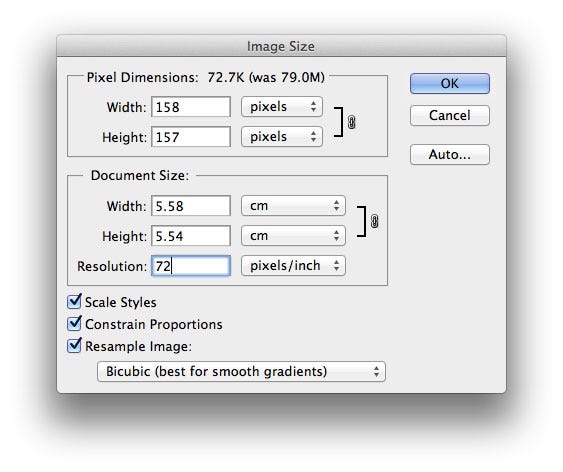Click the document Width field showing 5.58

(x=191, y=206)
